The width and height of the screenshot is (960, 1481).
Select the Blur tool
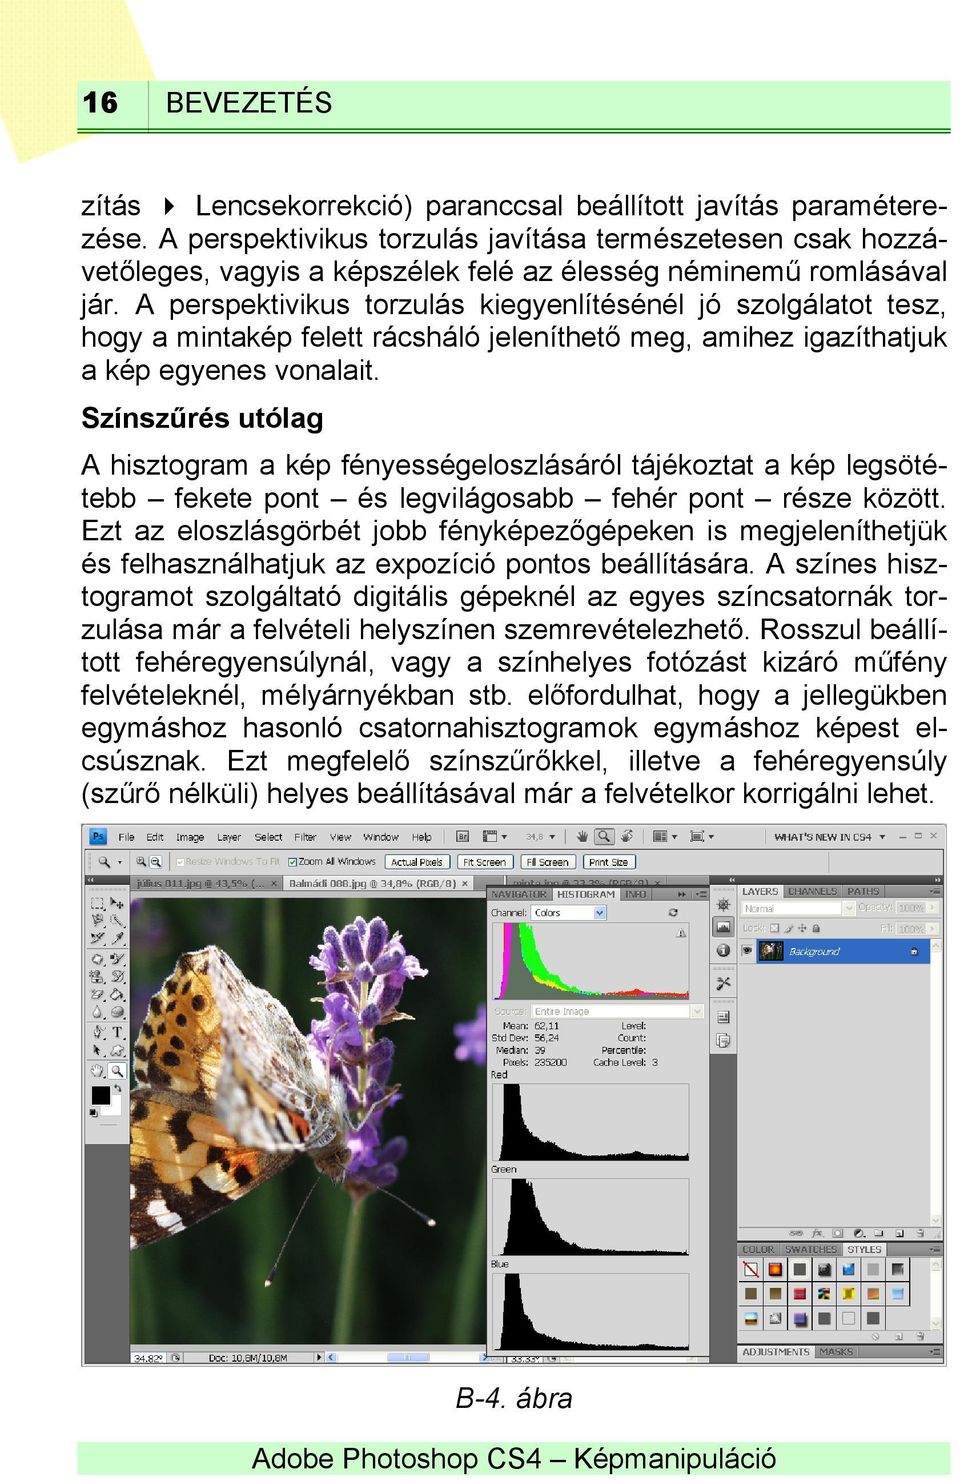click(x=97, y=1012)
